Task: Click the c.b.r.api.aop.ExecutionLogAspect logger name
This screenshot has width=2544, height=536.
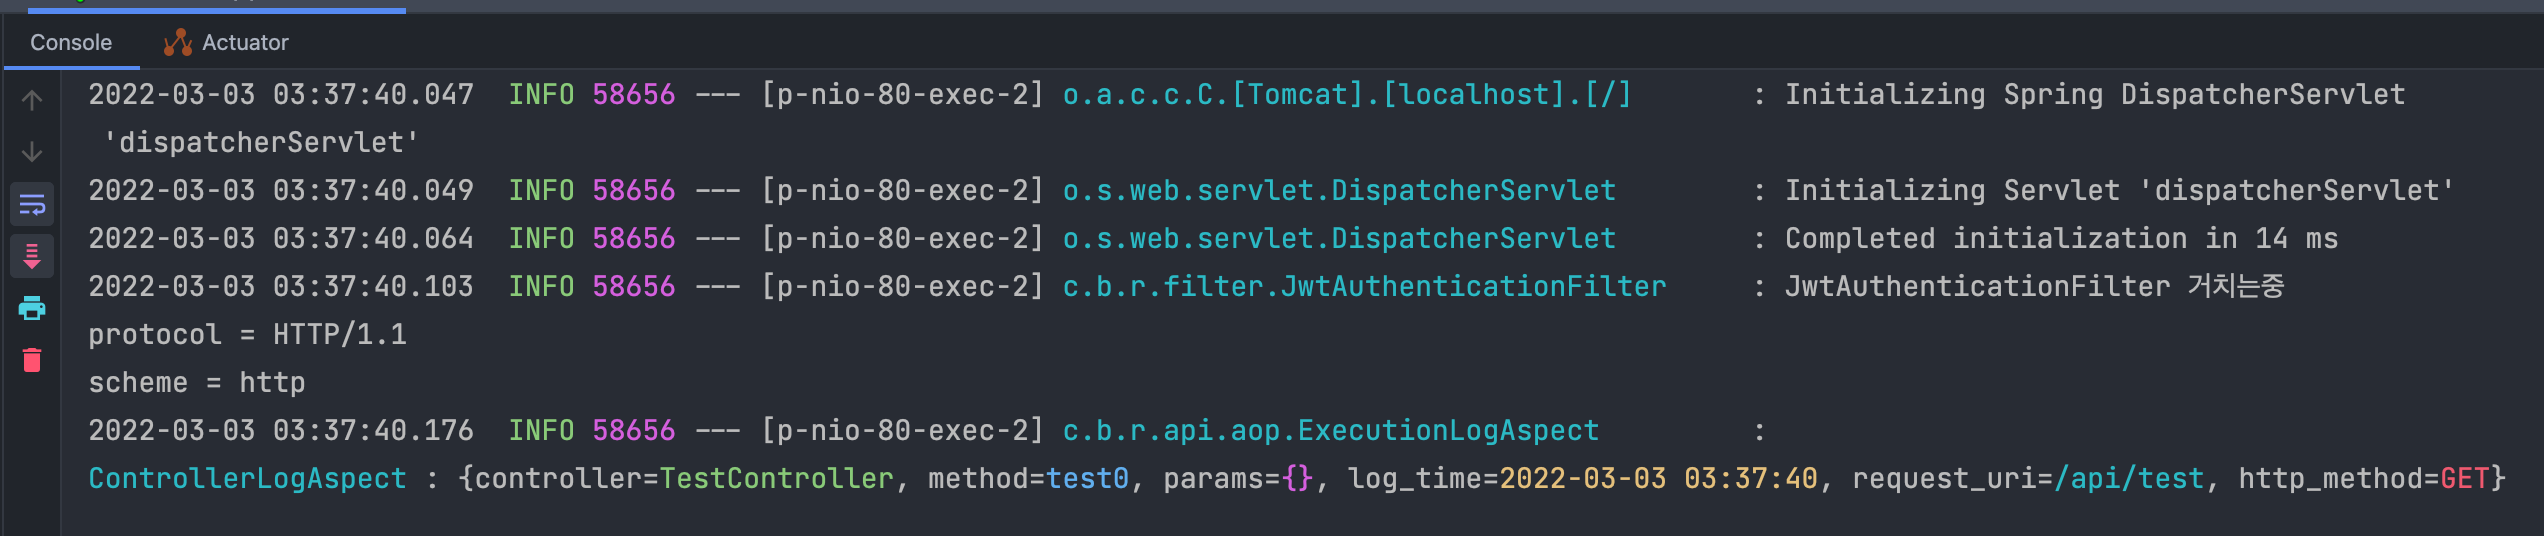Action: 1331,431
